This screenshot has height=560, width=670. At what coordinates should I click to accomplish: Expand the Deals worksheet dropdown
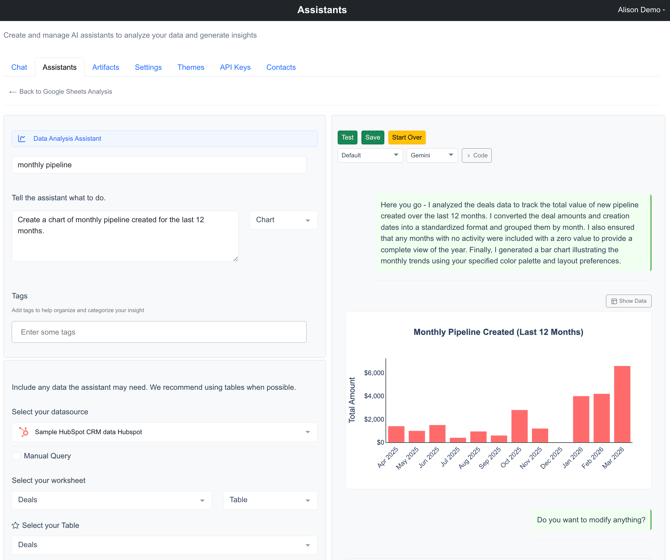coord(111,500)
